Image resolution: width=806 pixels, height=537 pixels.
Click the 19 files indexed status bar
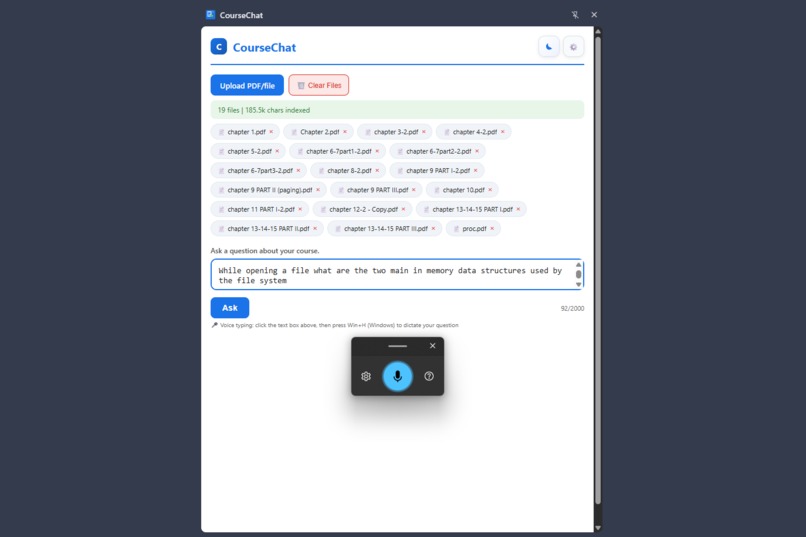click(397, 110)
